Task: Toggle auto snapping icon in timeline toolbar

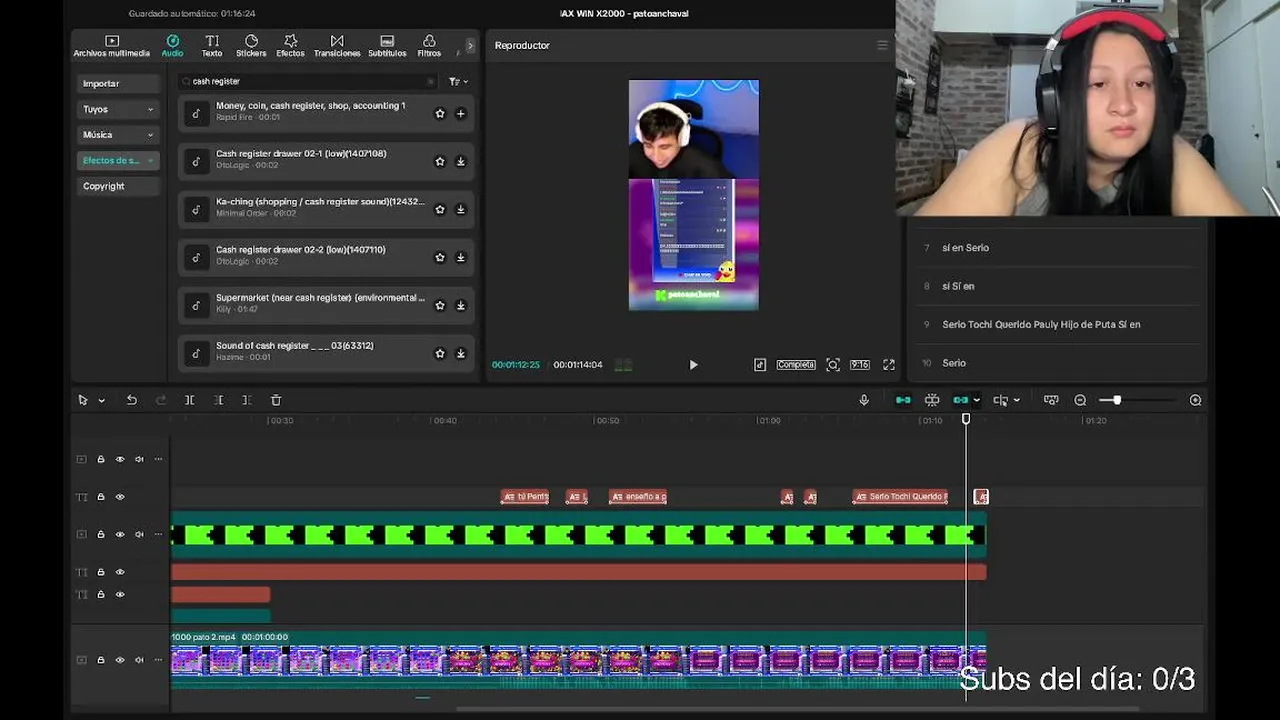Action: pos(931,400)
